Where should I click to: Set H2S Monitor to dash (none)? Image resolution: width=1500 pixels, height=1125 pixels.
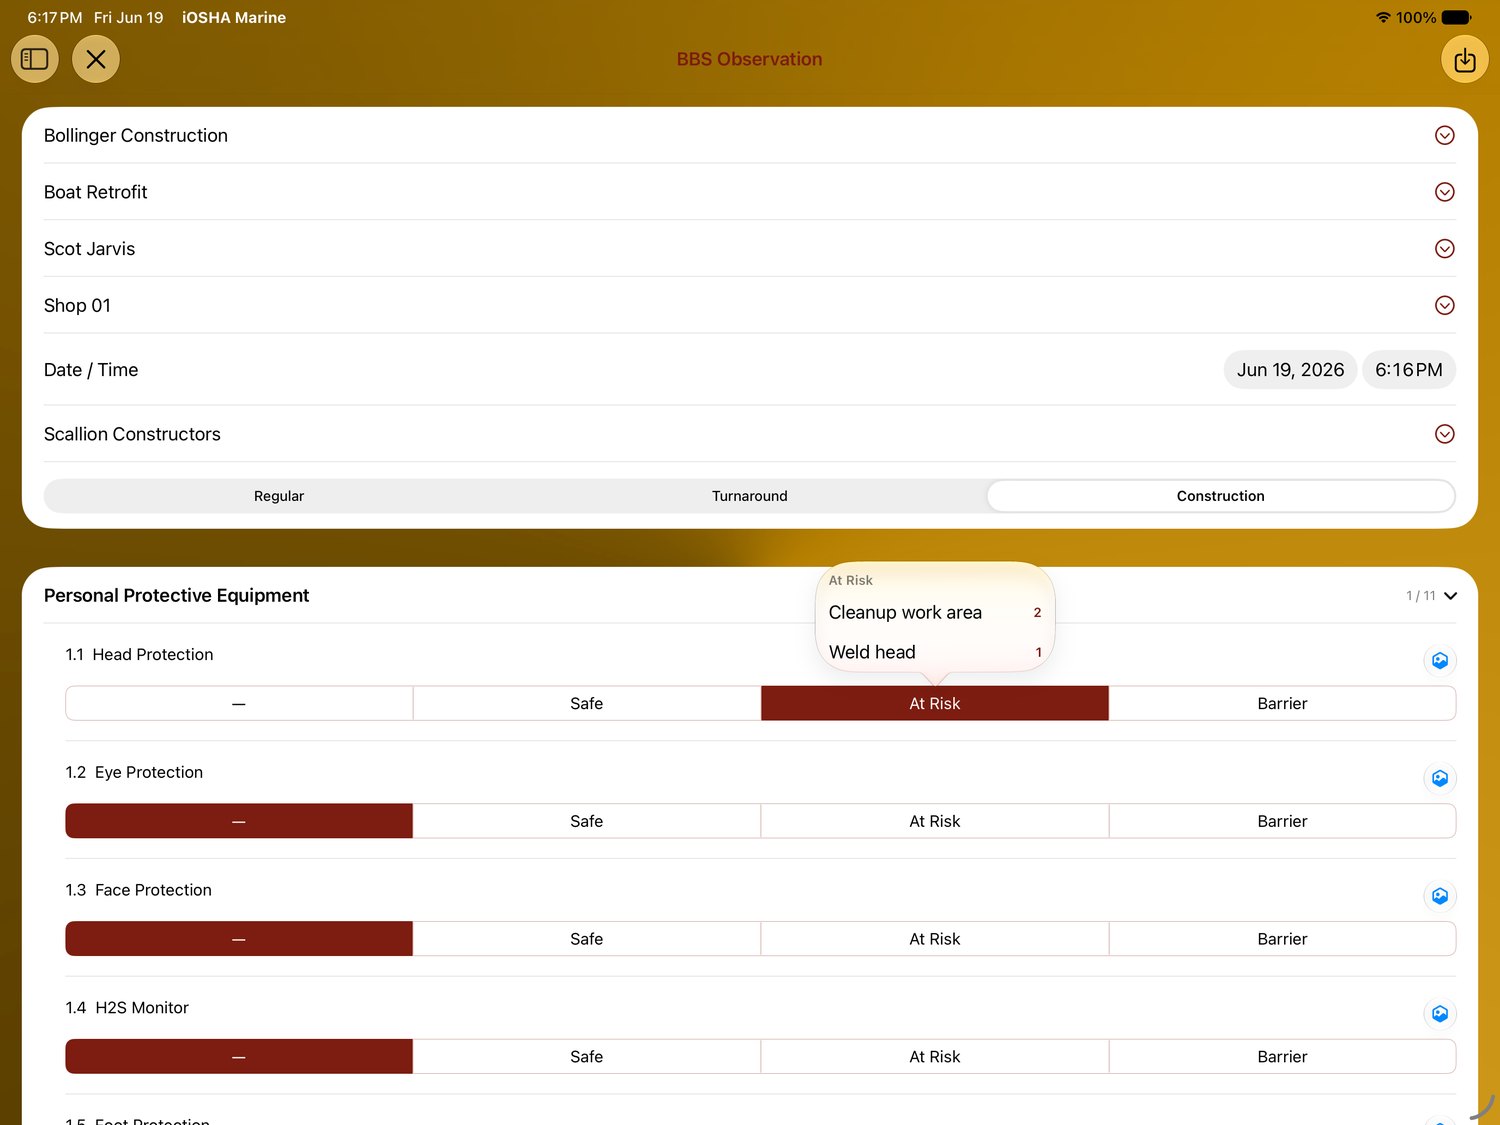pos(239,1057)
